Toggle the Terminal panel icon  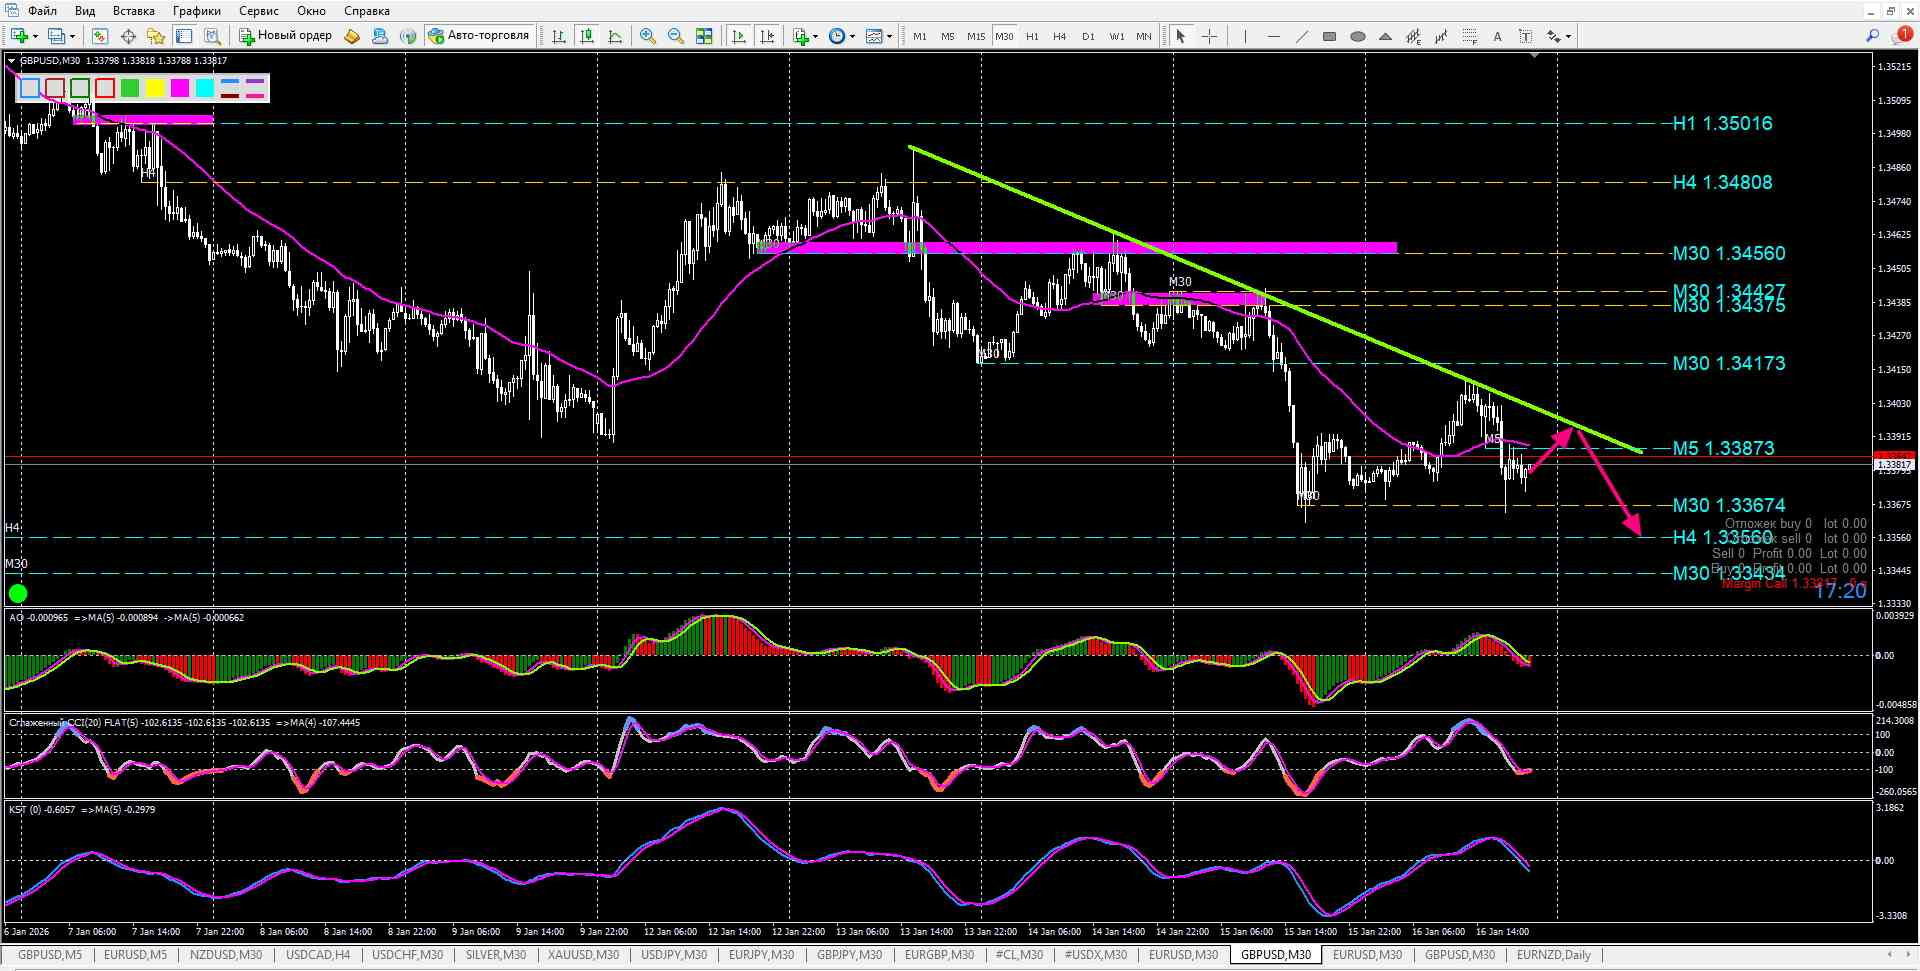pos(184,36)
